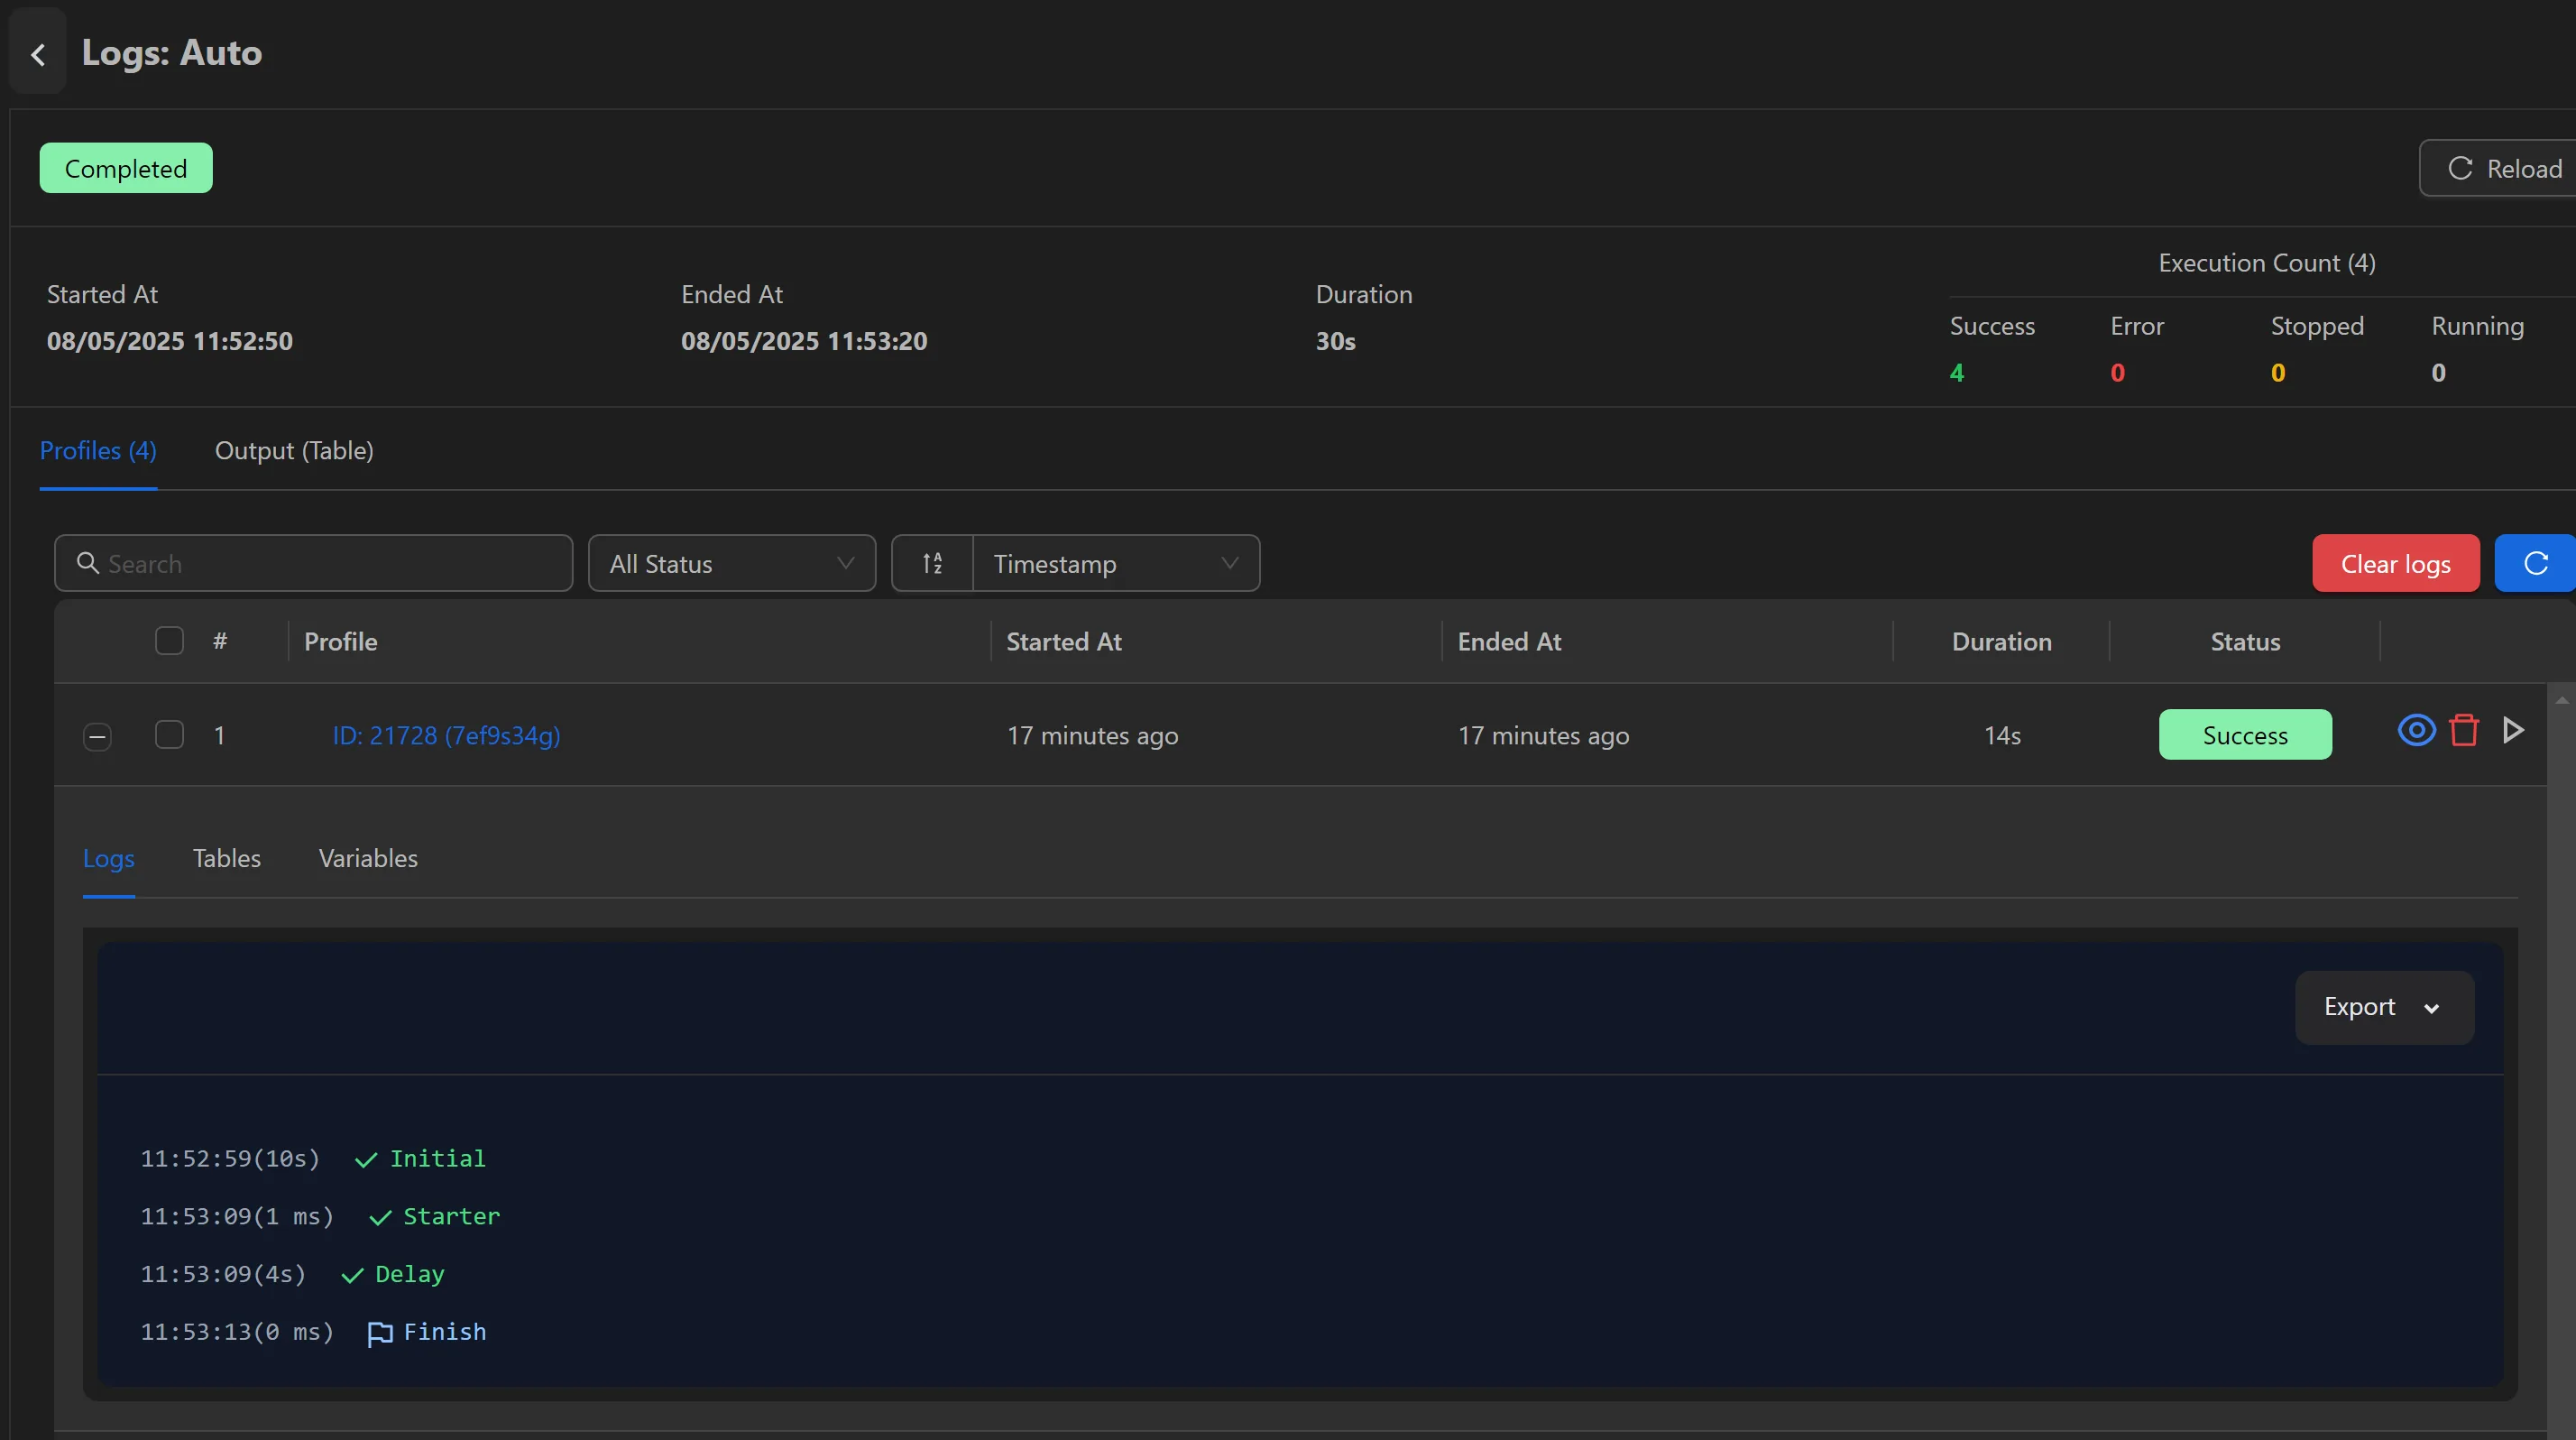Delete profile 21728 with the trash icon

click(x=2464, y=731)
